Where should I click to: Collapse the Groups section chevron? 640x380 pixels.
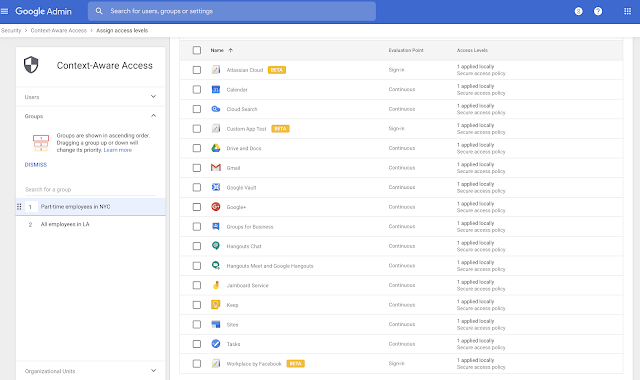(153, 116)
